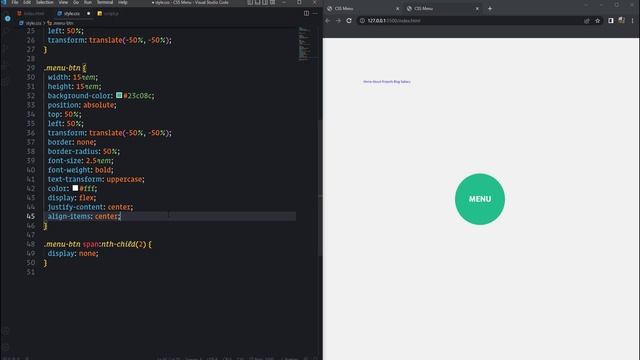Open the Accounts icon in activity bar
640x360 pixels.
click(6, 331)
